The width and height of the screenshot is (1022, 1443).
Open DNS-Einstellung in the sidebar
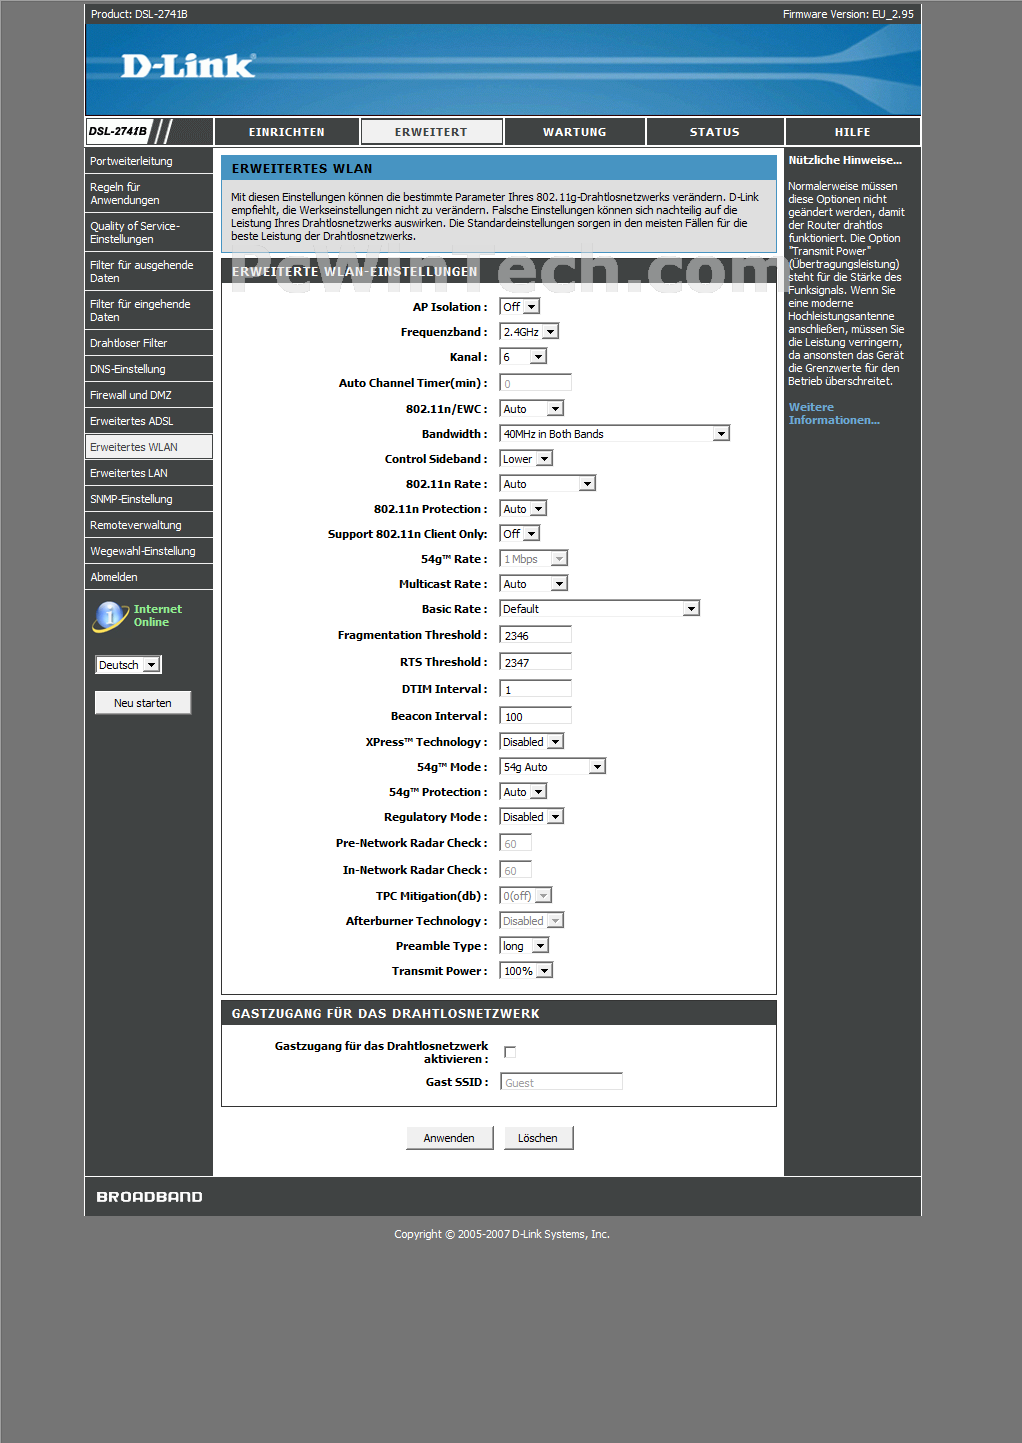click(x=149, y=369)
